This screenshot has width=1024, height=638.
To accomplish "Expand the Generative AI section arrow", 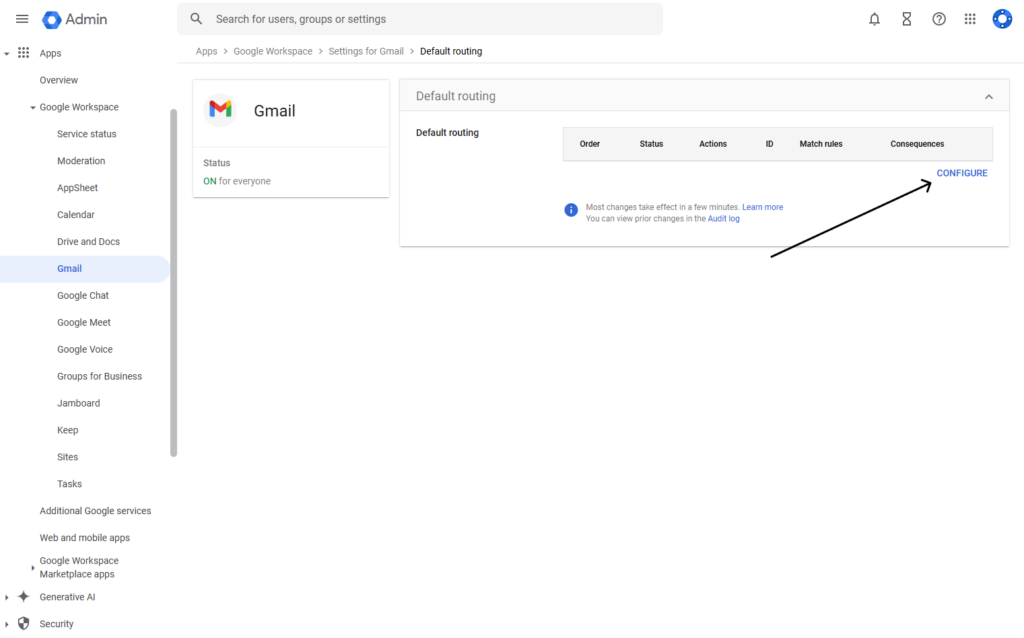I will click(7, 597).
